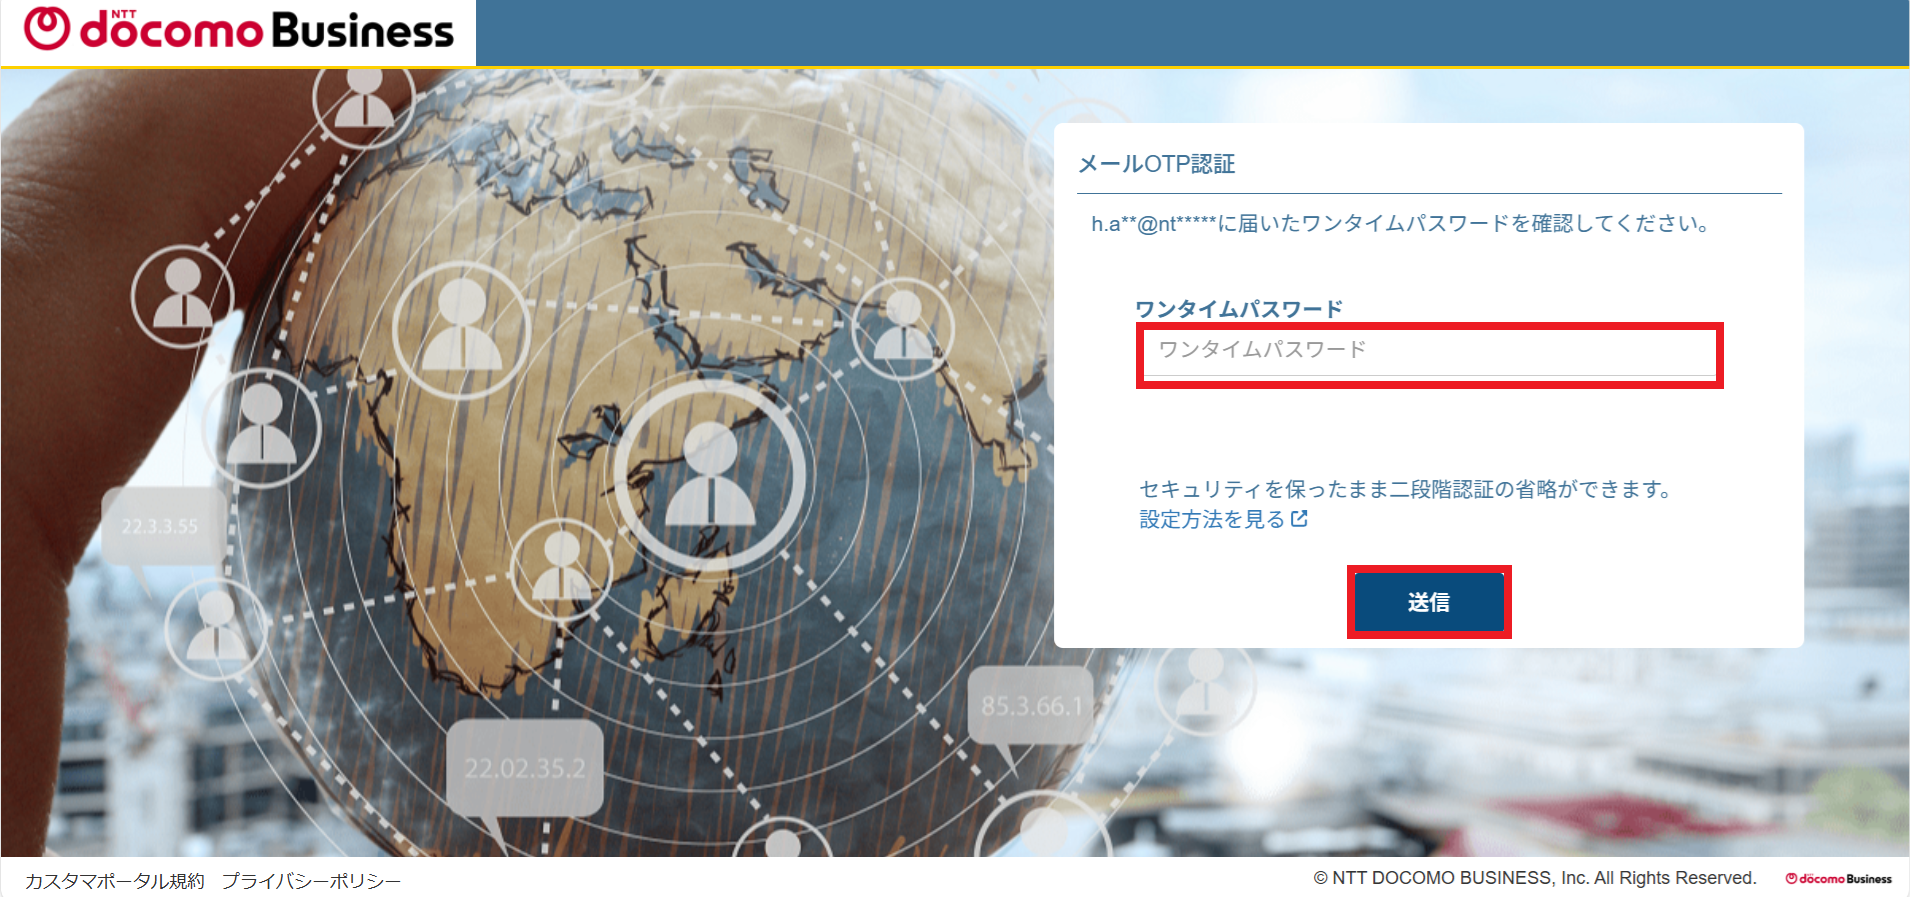1910x897 pixels.
Task: Click the メールOTP認証 heading text
Action: [x=1156, y=164]
